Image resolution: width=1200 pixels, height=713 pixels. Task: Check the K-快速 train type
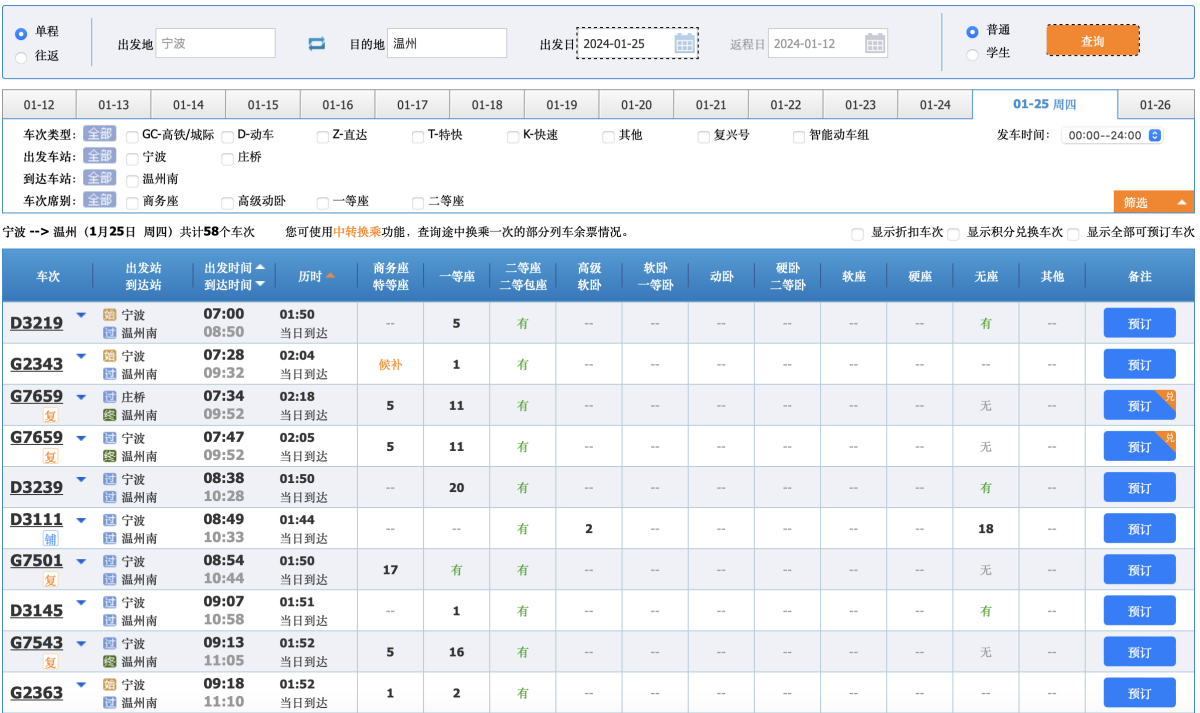point(514,136)
